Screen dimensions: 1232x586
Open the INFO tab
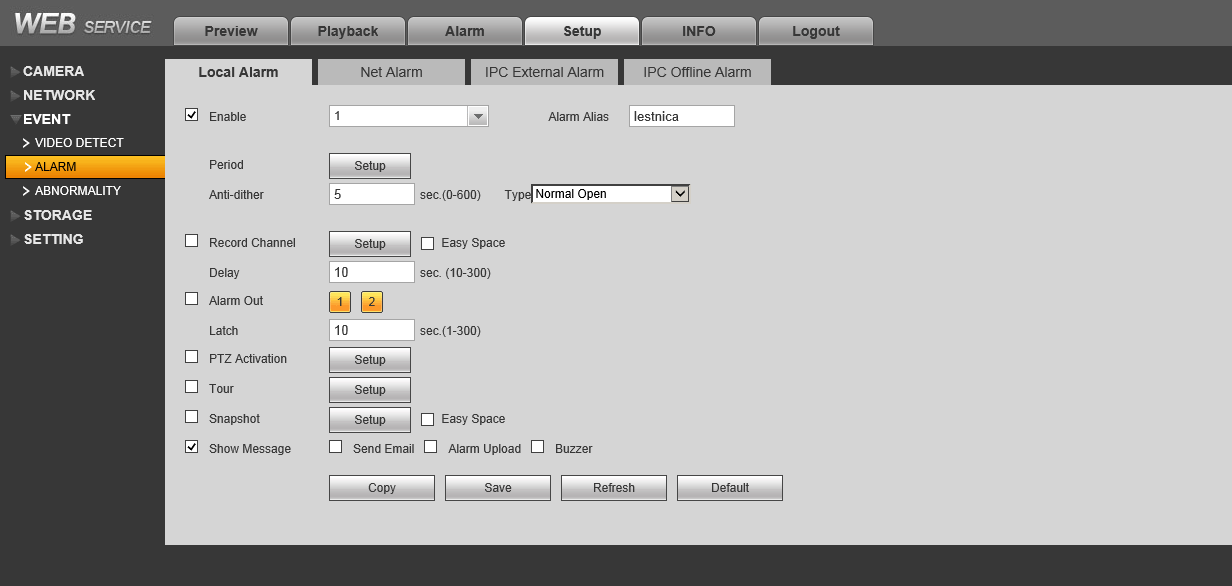click(x=699, y=31)
